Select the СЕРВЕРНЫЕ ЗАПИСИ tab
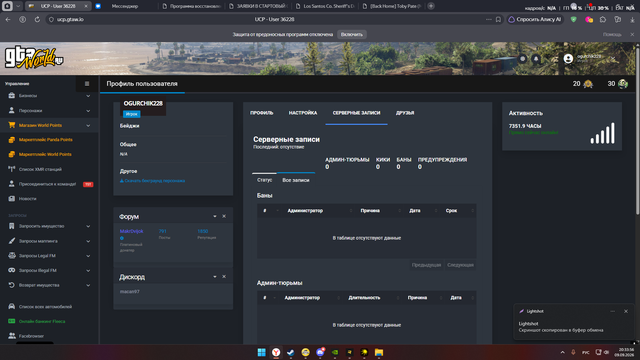The image size is (640, 360). point(356,113)
